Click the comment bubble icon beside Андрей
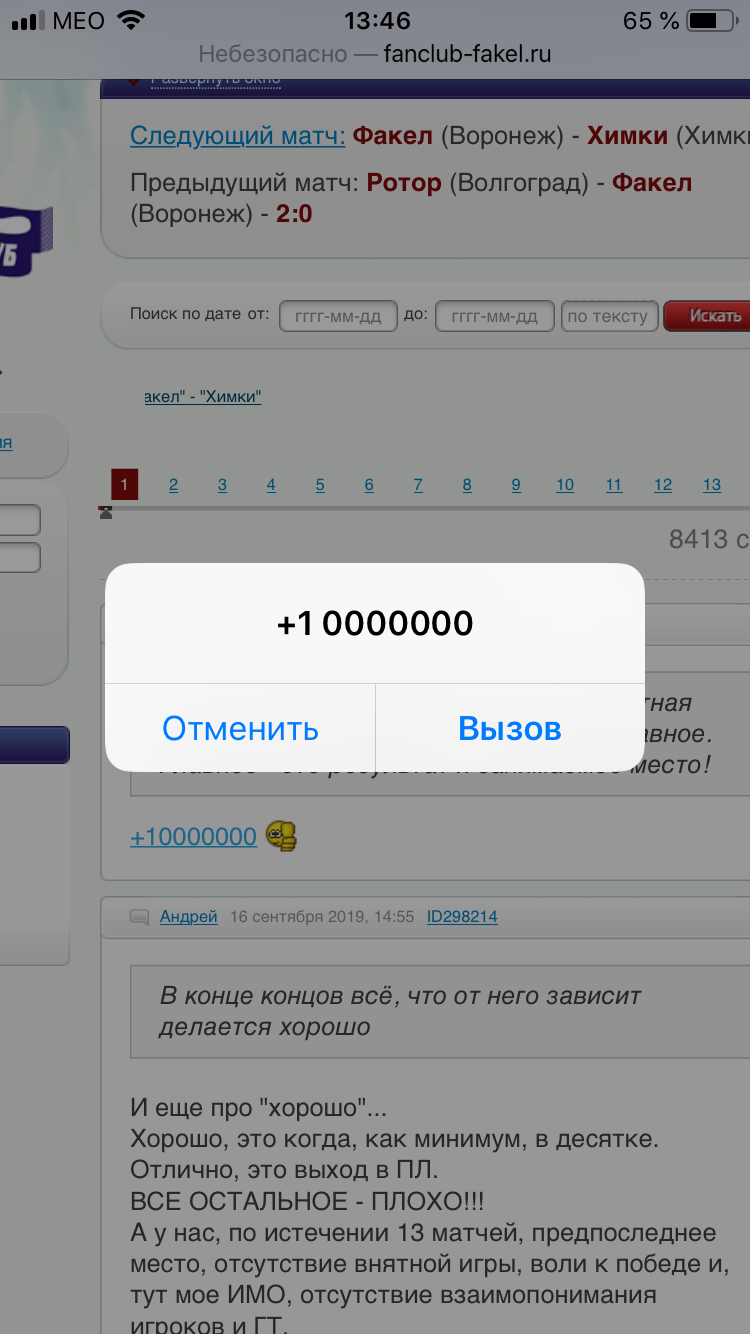This screenshot has width=750, height=1334. pyautogui.click(x=140, y=917)
